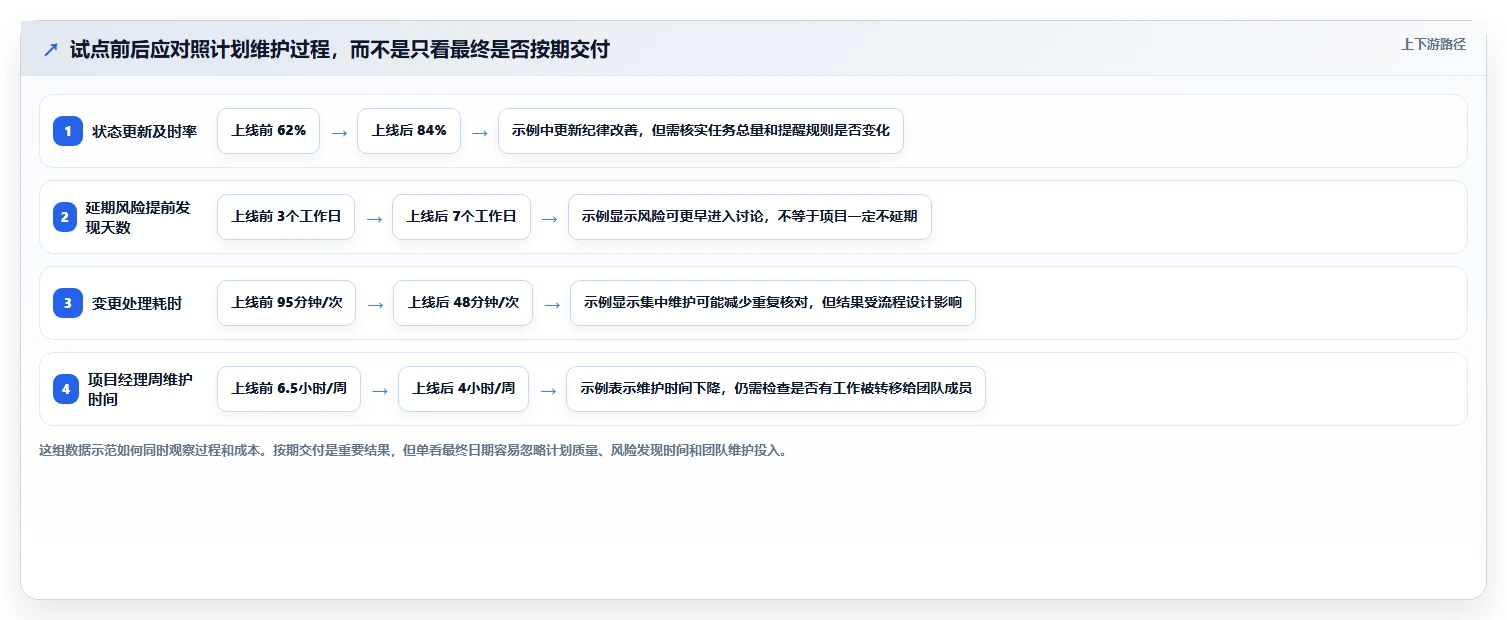Open the note 示例表示维护时间下降

[776, 389]
